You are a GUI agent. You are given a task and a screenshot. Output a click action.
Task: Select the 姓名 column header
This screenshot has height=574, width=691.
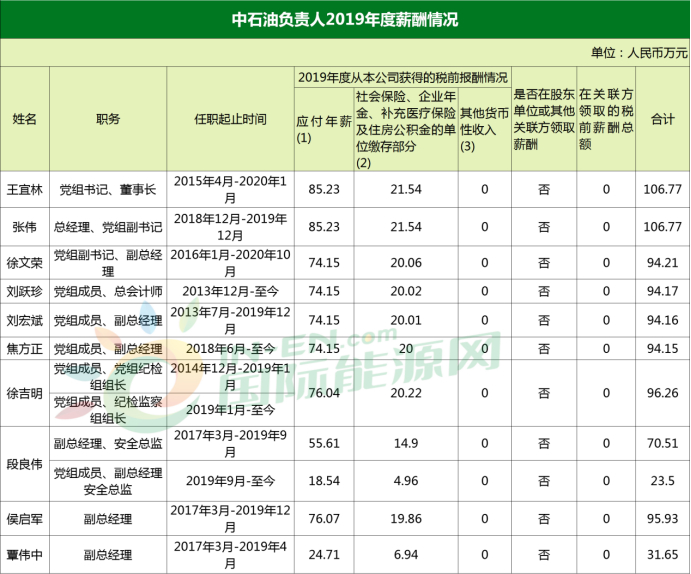tap(25, 119)
